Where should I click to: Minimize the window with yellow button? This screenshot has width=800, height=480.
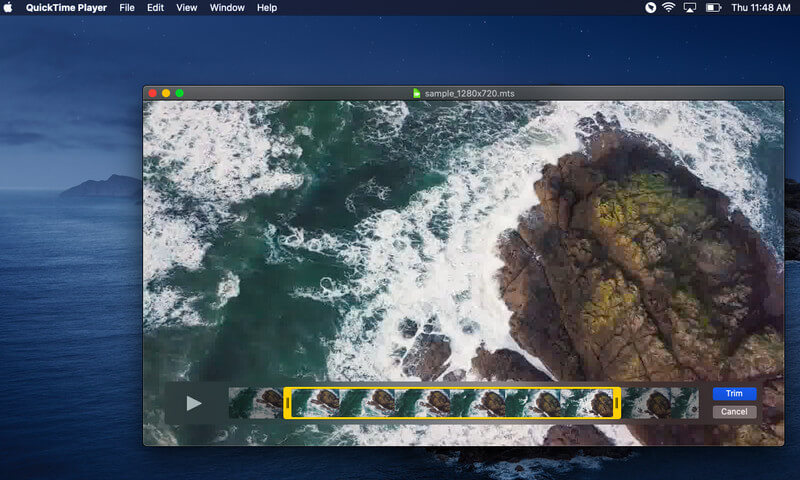(x=166, y=93)
